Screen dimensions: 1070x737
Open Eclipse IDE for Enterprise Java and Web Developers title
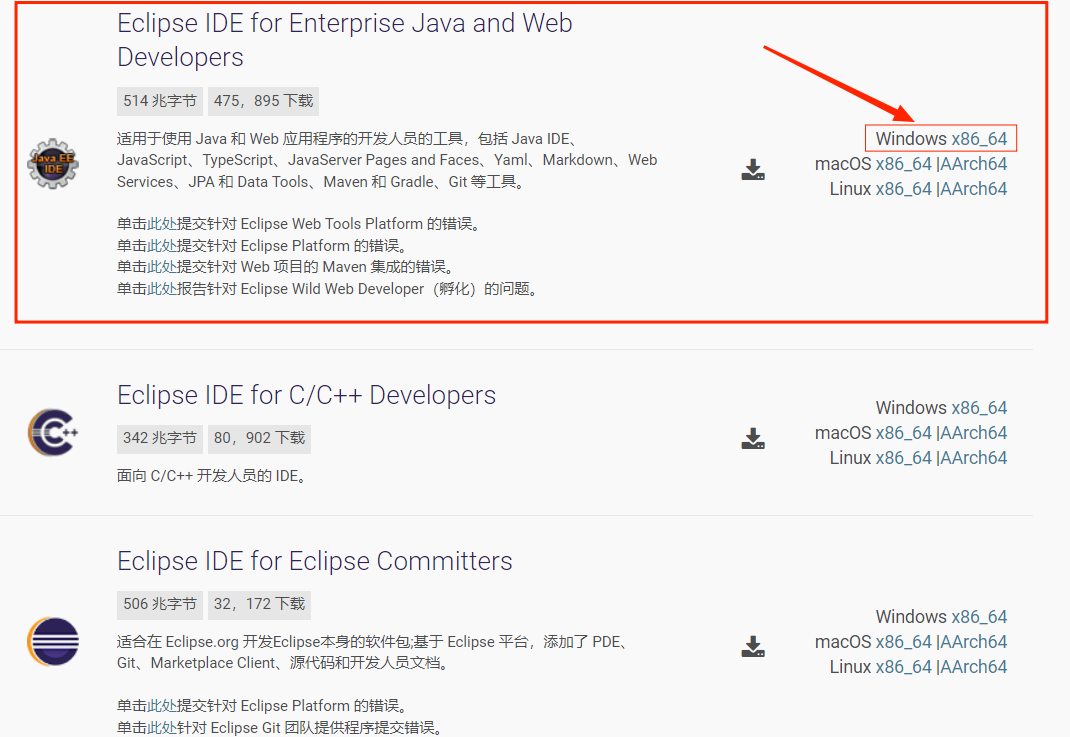[345, 40]
